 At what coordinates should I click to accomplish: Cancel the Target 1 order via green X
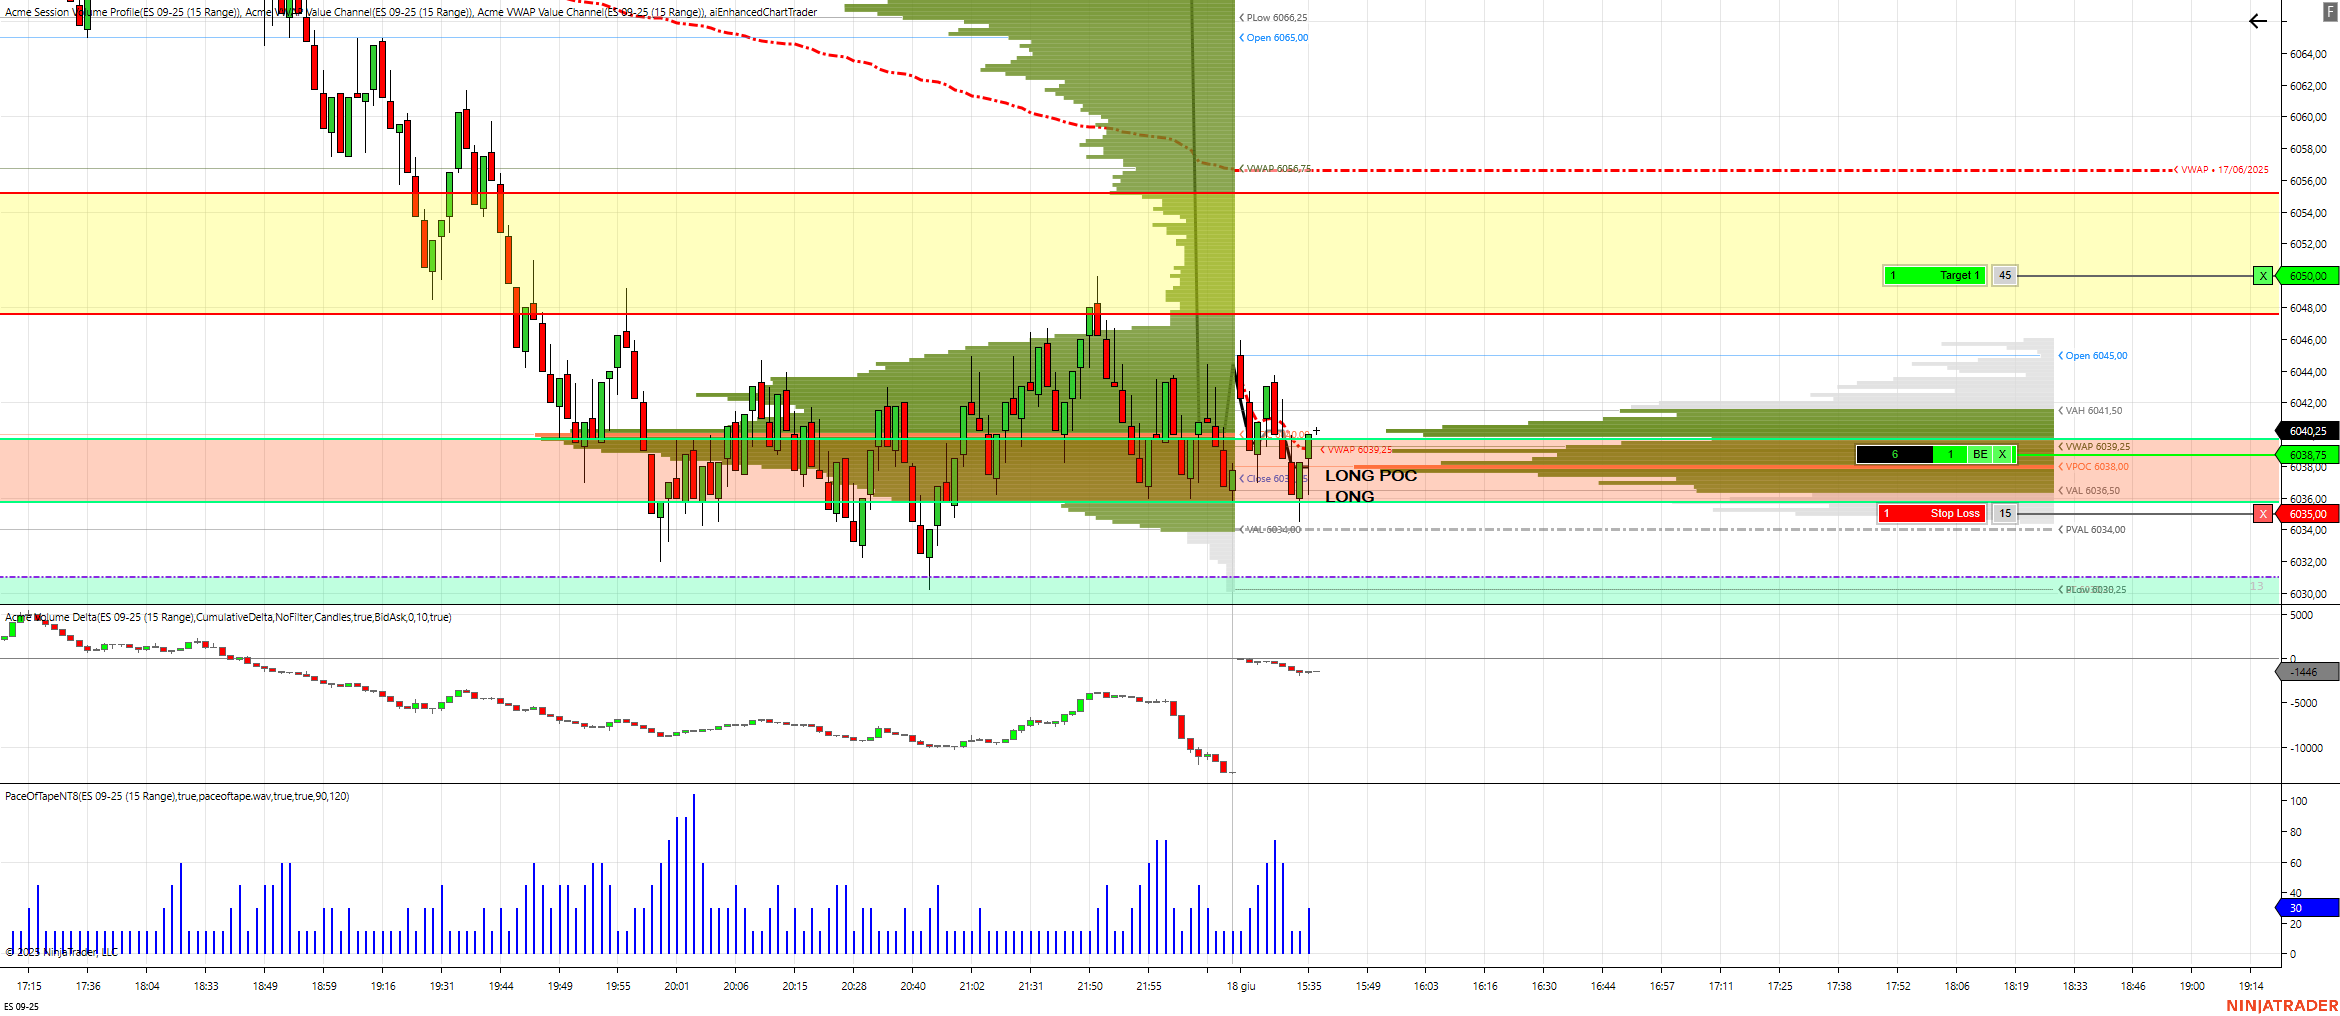click(x=2263, y=276)
